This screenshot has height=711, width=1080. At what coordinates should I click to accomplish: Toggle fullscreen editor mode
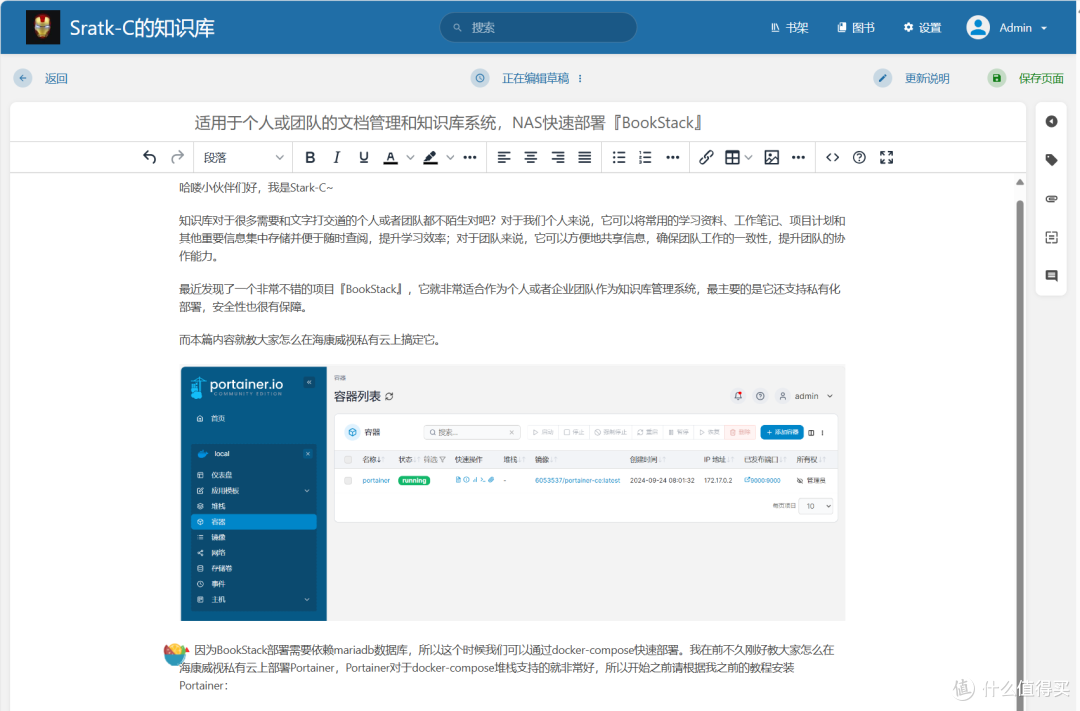(886, 157)
